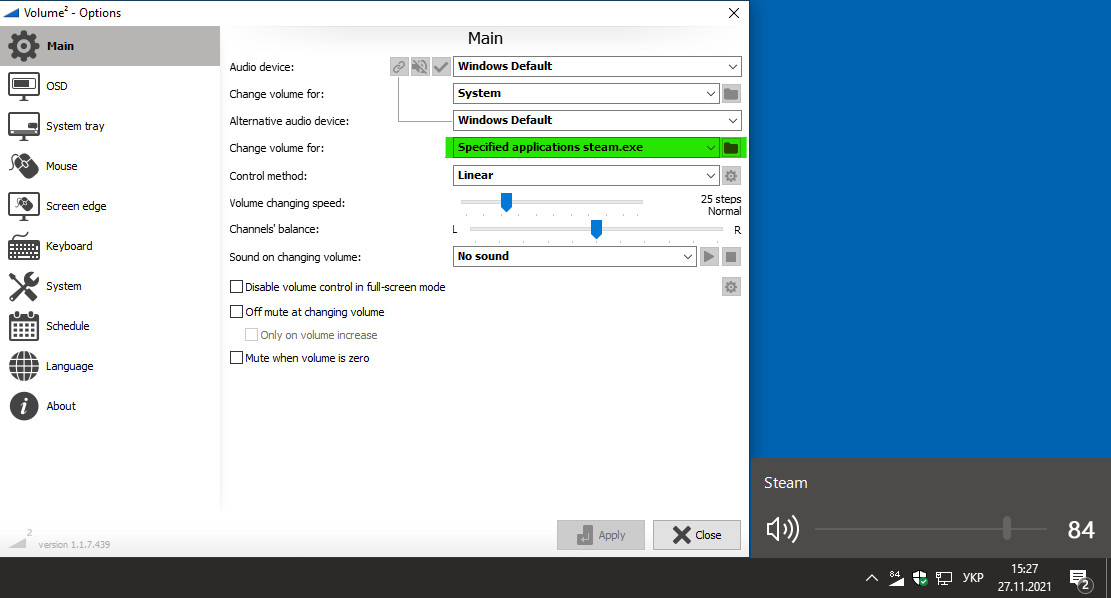This screenshot has width=1111, height=598.
Task: Open the Specified applications steam.exe dropdown
Action: [583, 147]
